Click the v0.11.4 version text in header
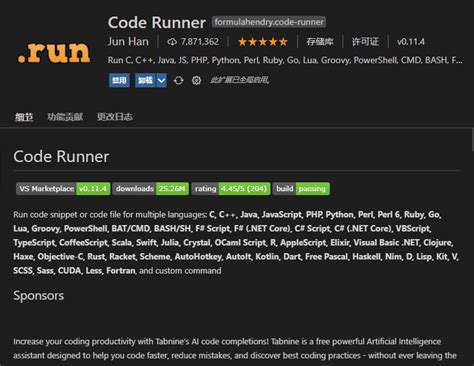This screenshot has height=366, width=474. coord(411,42)
